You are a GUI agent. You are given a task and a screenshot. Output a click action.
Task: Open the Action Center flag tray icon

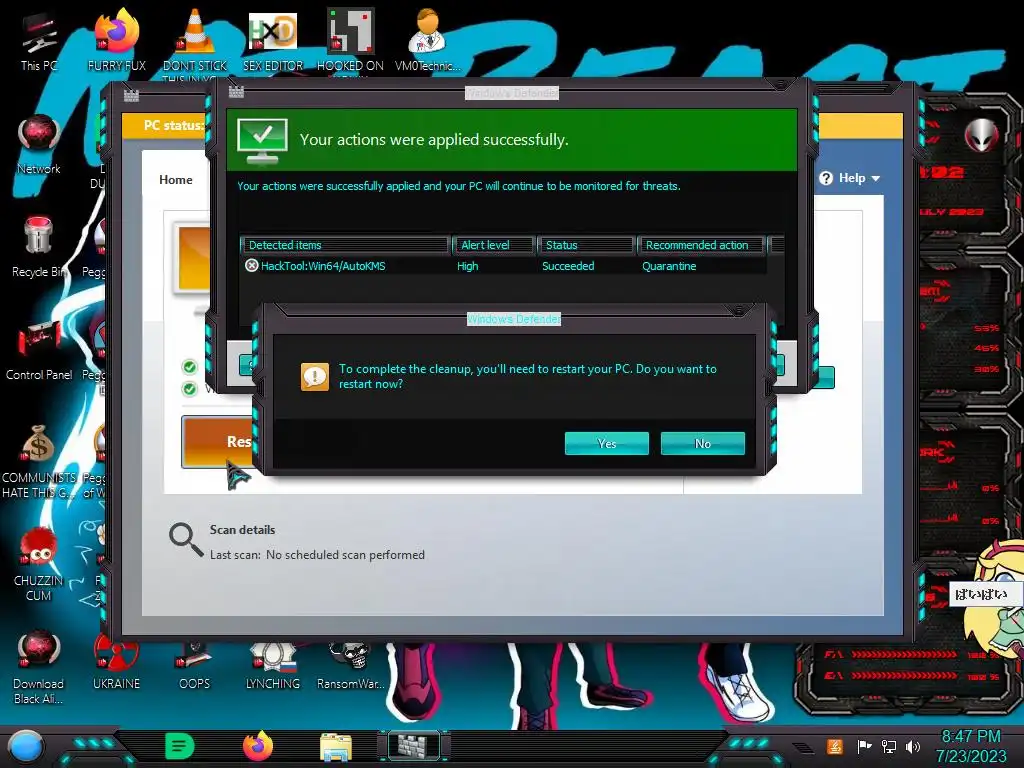864,746
